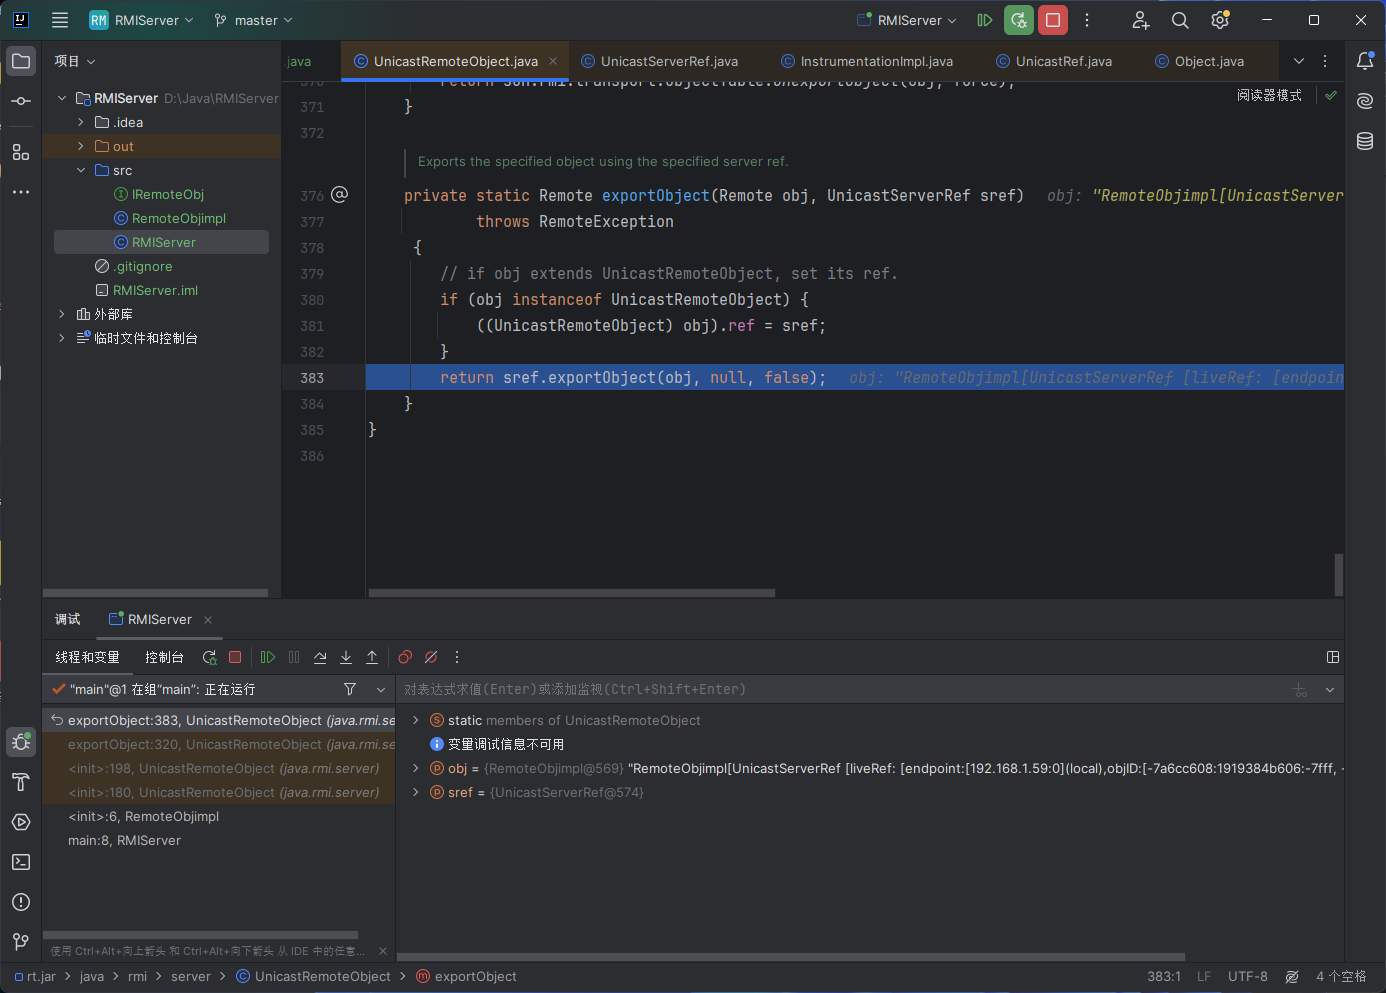The image size is (1386, 993).
Task: Open the Debug tool window bug icon
Action: pyautogui.click(x=21, y=742)
